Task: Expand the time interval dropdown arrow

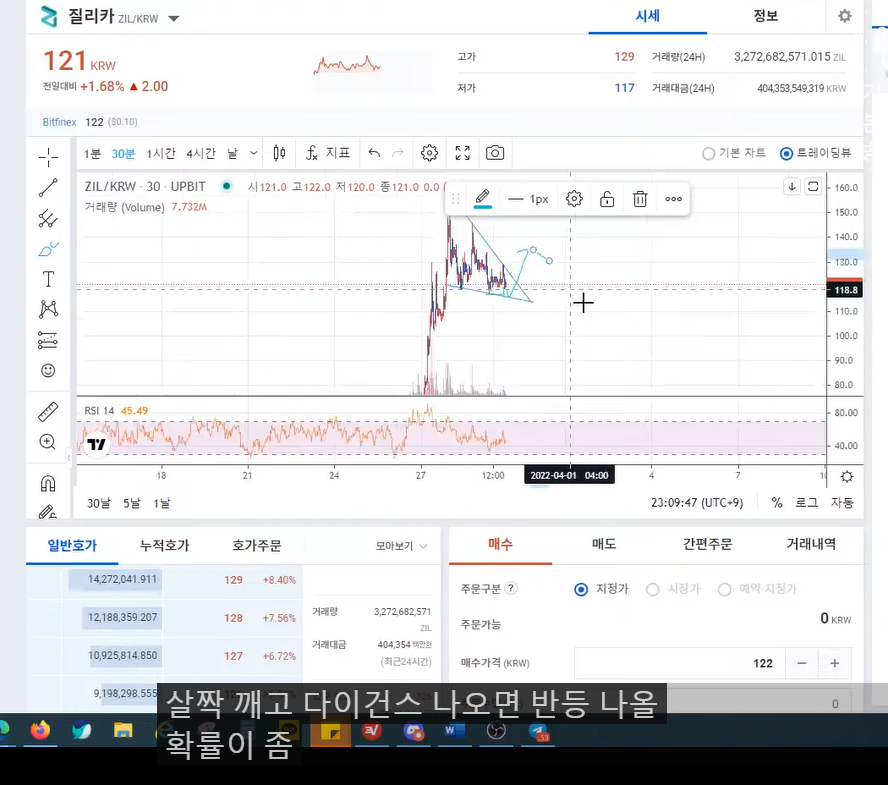Action: pos(254,153)
